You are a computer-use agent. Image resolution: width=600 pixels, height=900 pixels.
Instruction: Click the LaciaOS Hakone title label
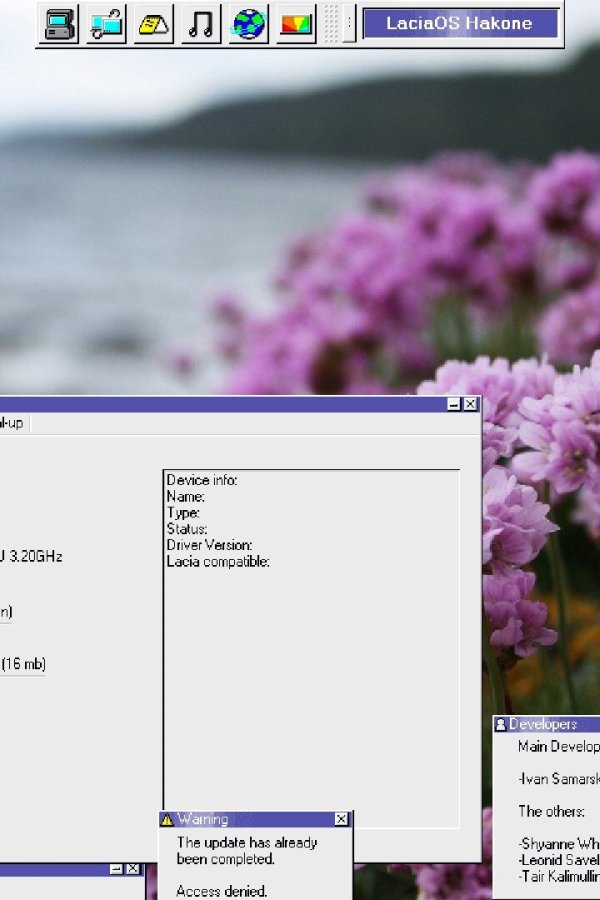pyautogui.click(x=460, y=24)
